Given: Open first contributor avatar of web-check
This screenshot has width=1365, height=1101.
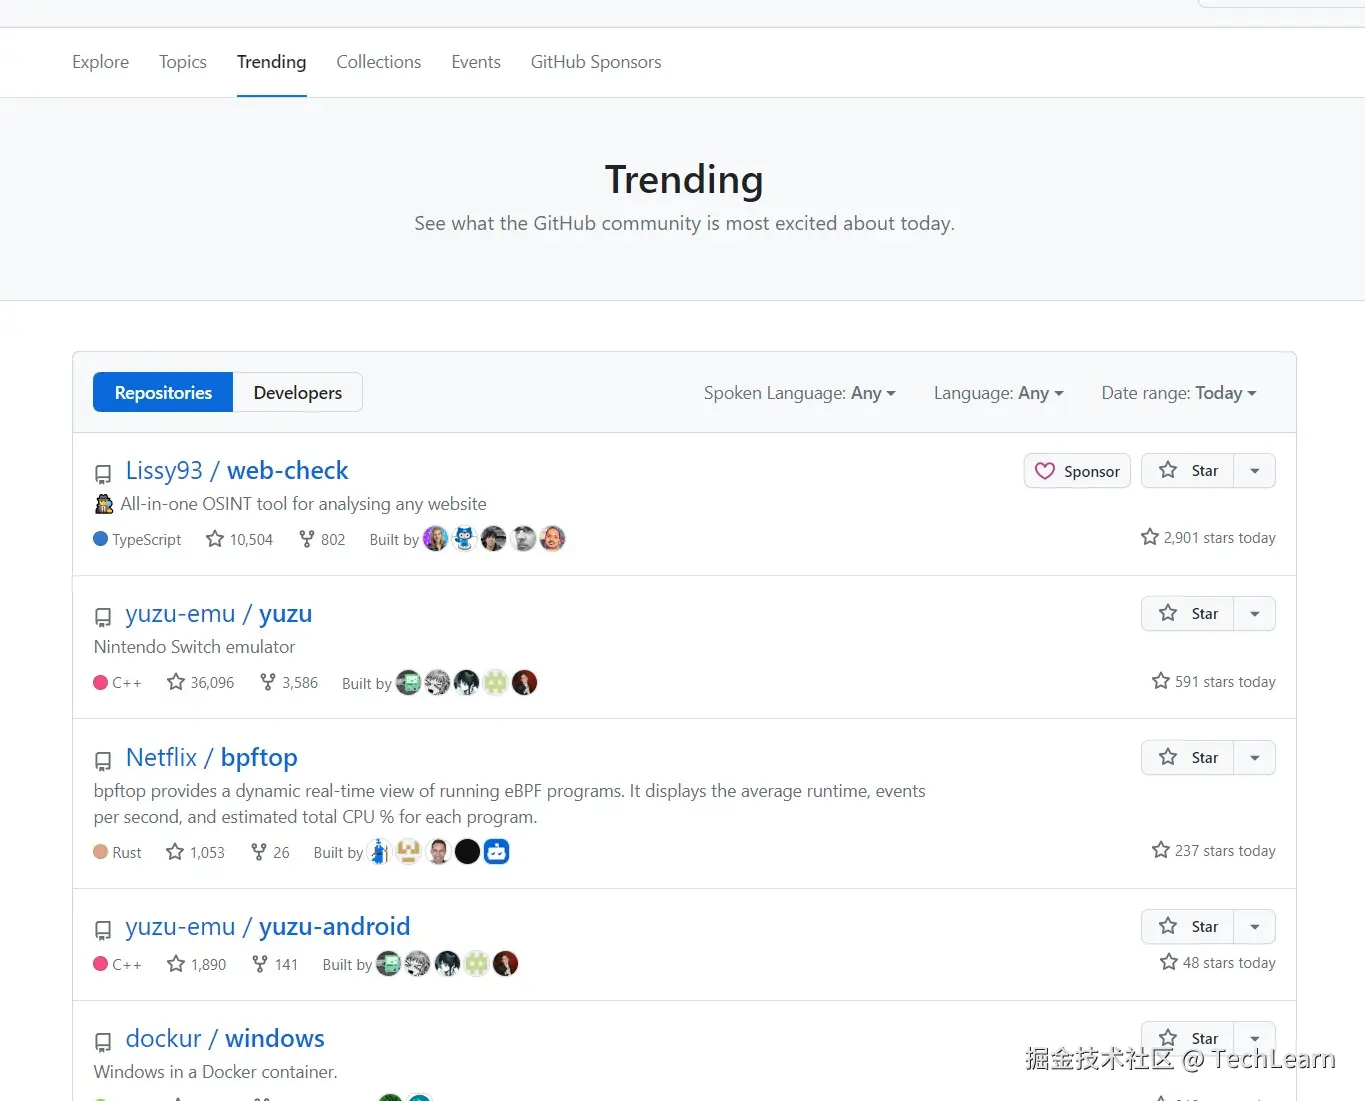Looking at the screenshot, I should coord(436,539).
